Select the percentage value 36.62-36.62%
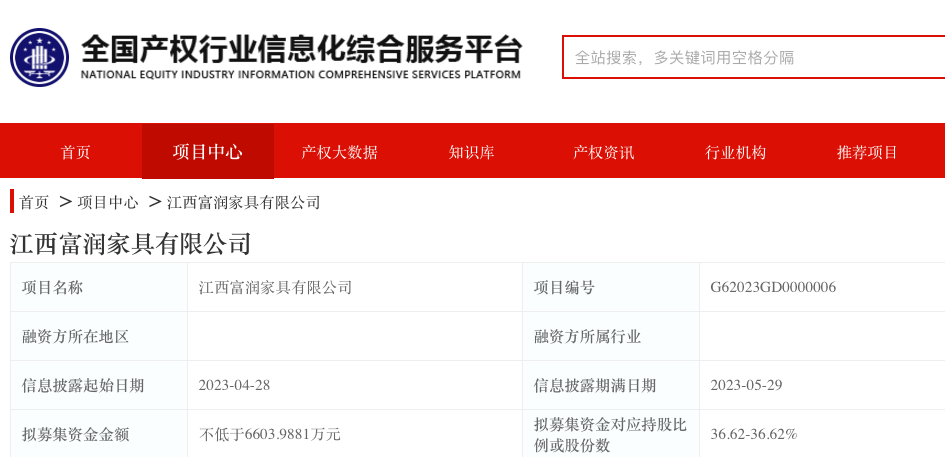Image resolution: width=945 pixels, height=457 pixels. pos(754,434)
